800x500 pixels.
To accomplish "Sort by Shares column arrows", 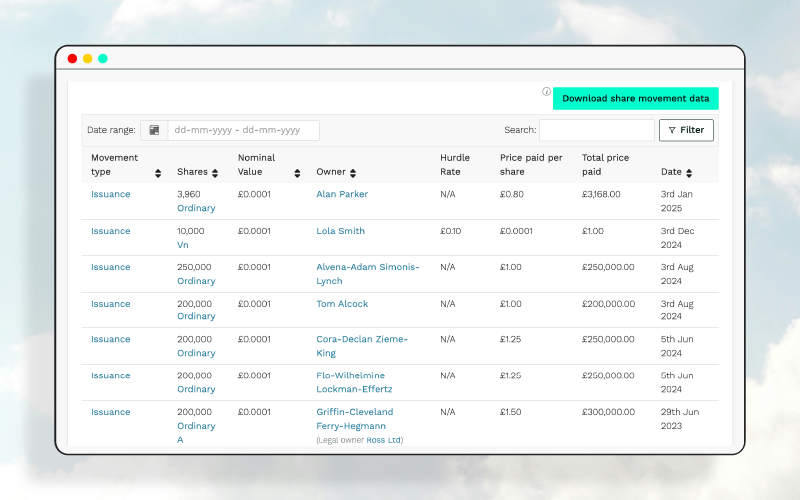I will [215, 173].
